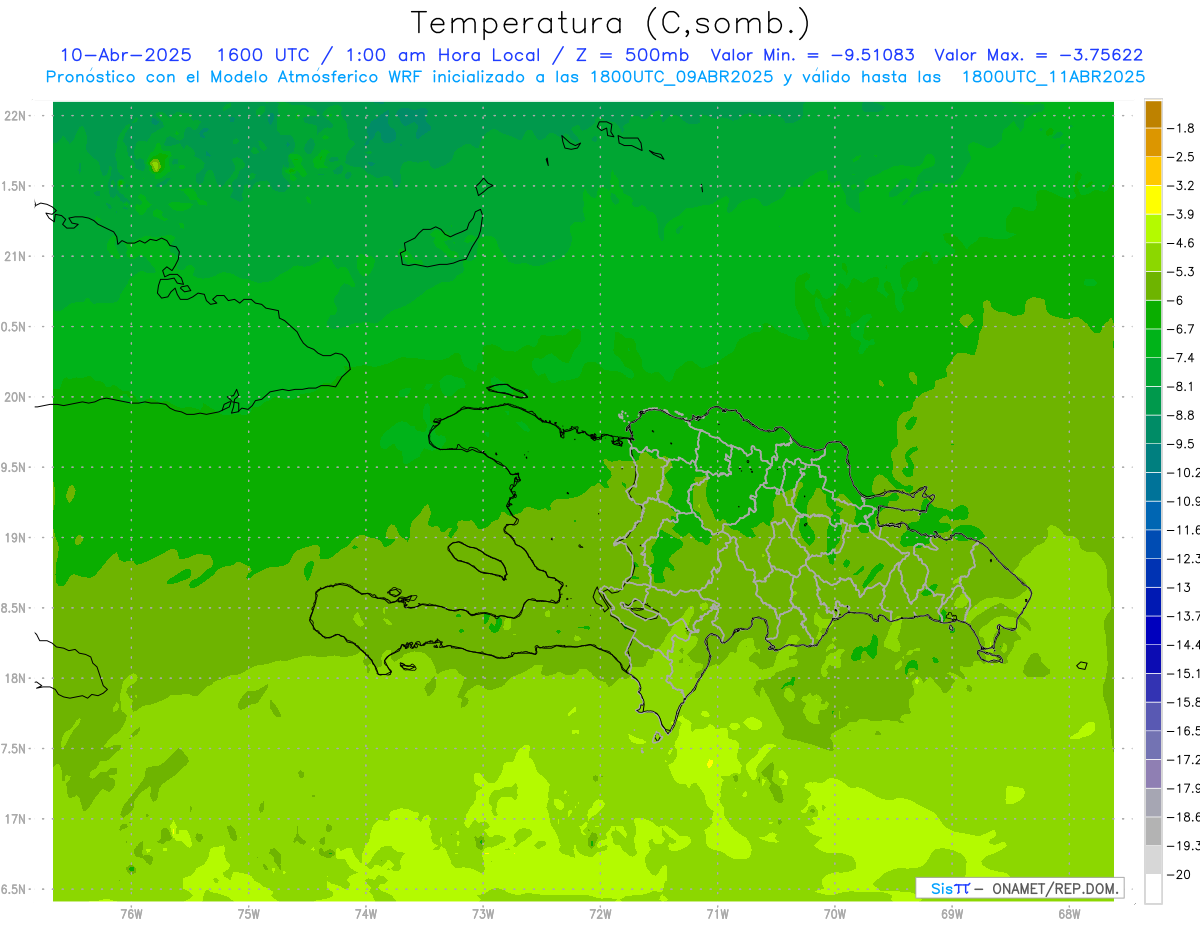
Task: Click the '76W' longitude label
Action: [131, 914]
